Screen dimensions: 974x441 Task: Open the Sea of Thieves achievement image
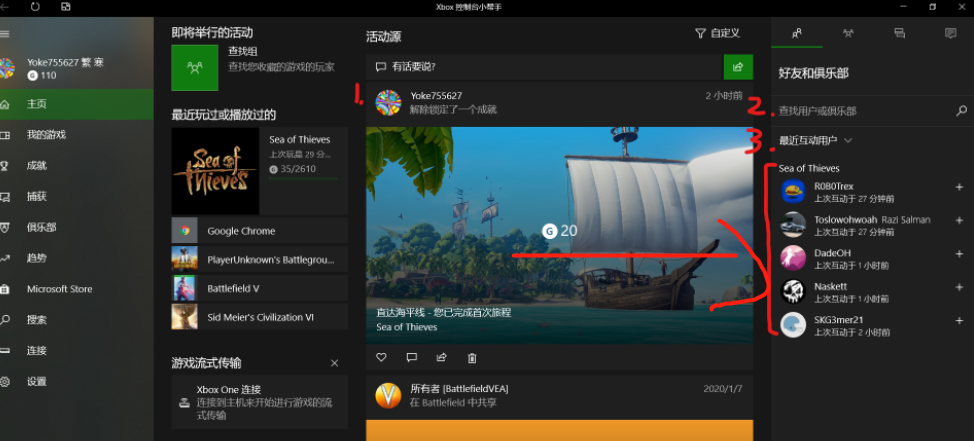click(560, 235)
